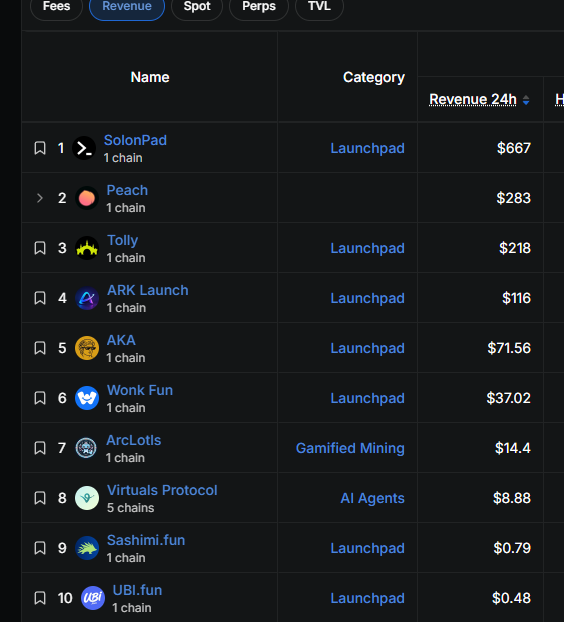Click the Peach logo icon

pos(87,198)
